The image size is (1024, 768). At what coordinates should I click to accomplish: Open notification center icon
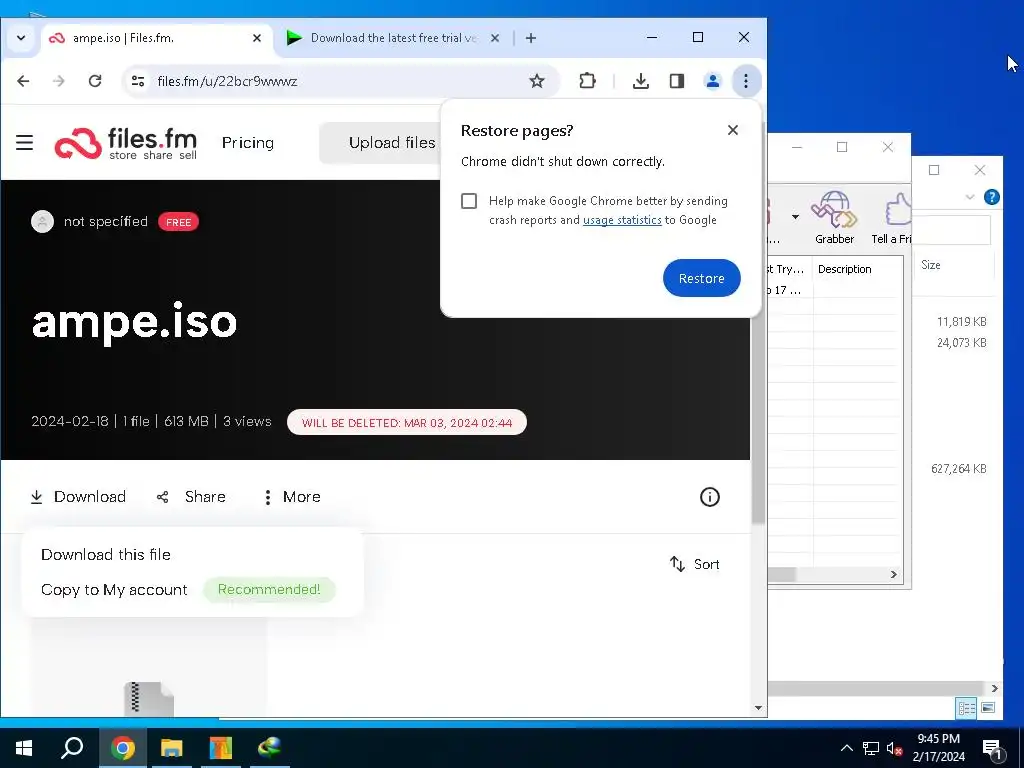(992, 749)
